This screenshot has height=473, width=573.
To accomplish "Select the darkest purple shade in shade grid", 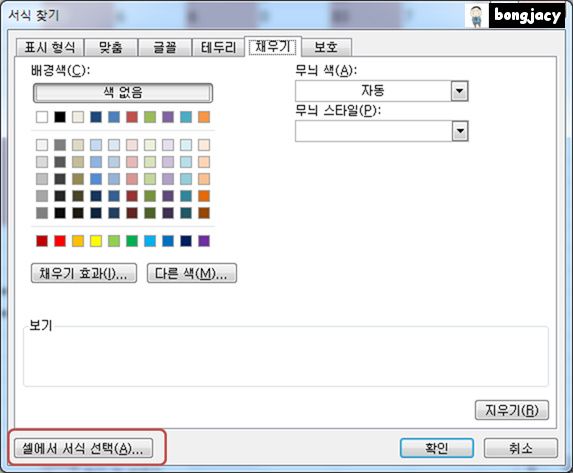I will click(168, 213).
